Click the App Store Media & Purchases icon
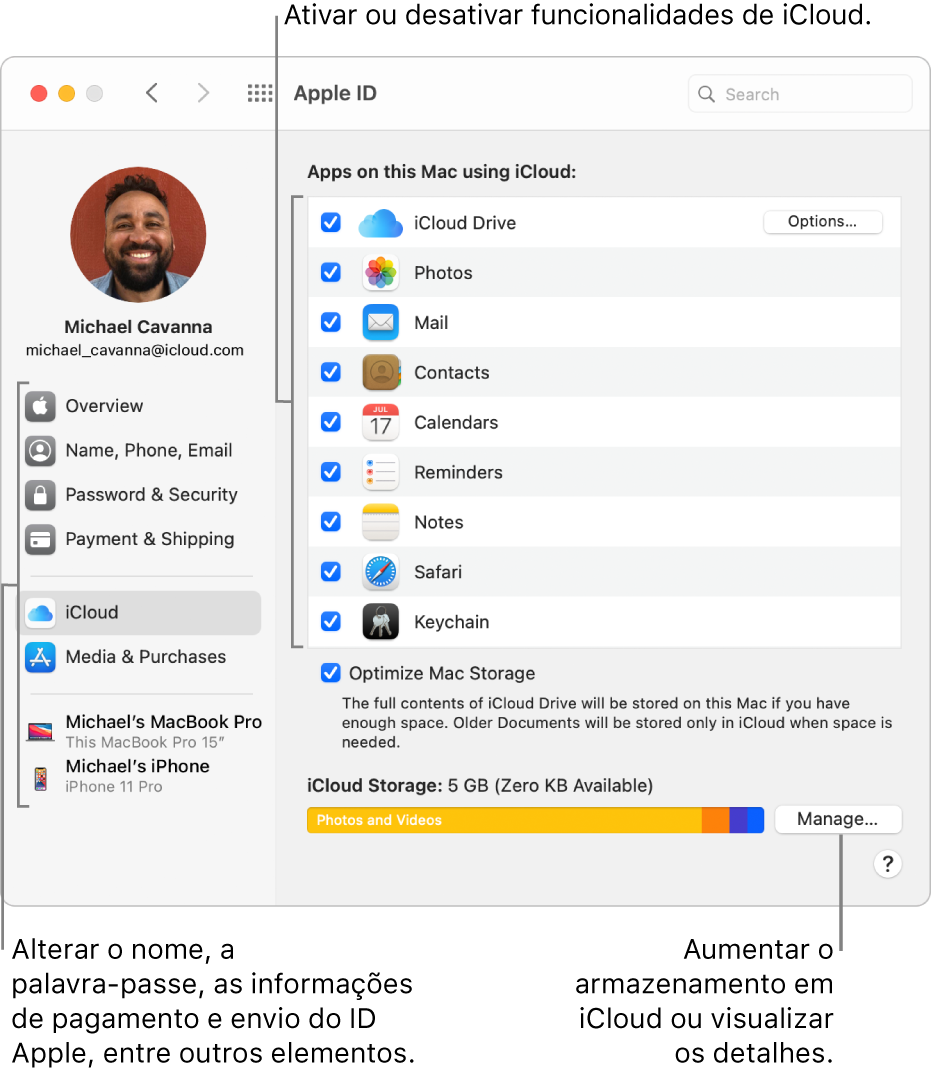 click(x=41, y=657)
